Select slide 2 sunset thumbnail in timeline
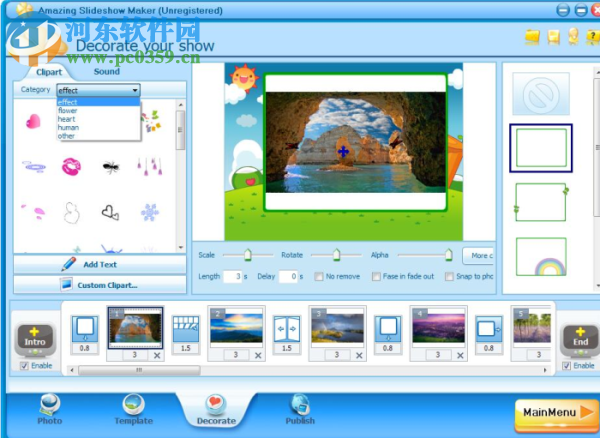The height and width of the screenshot is (438, 600). click(x=236, y=328)
